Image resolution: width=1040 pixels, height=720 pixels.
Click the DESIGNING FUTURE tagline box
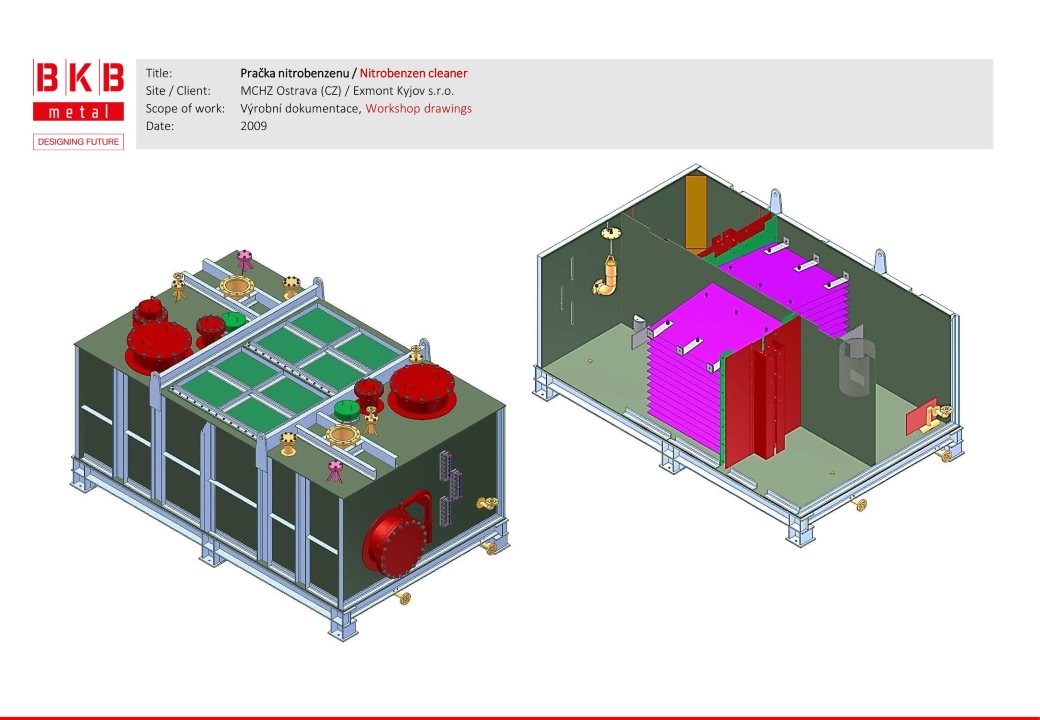click(79, 142)
